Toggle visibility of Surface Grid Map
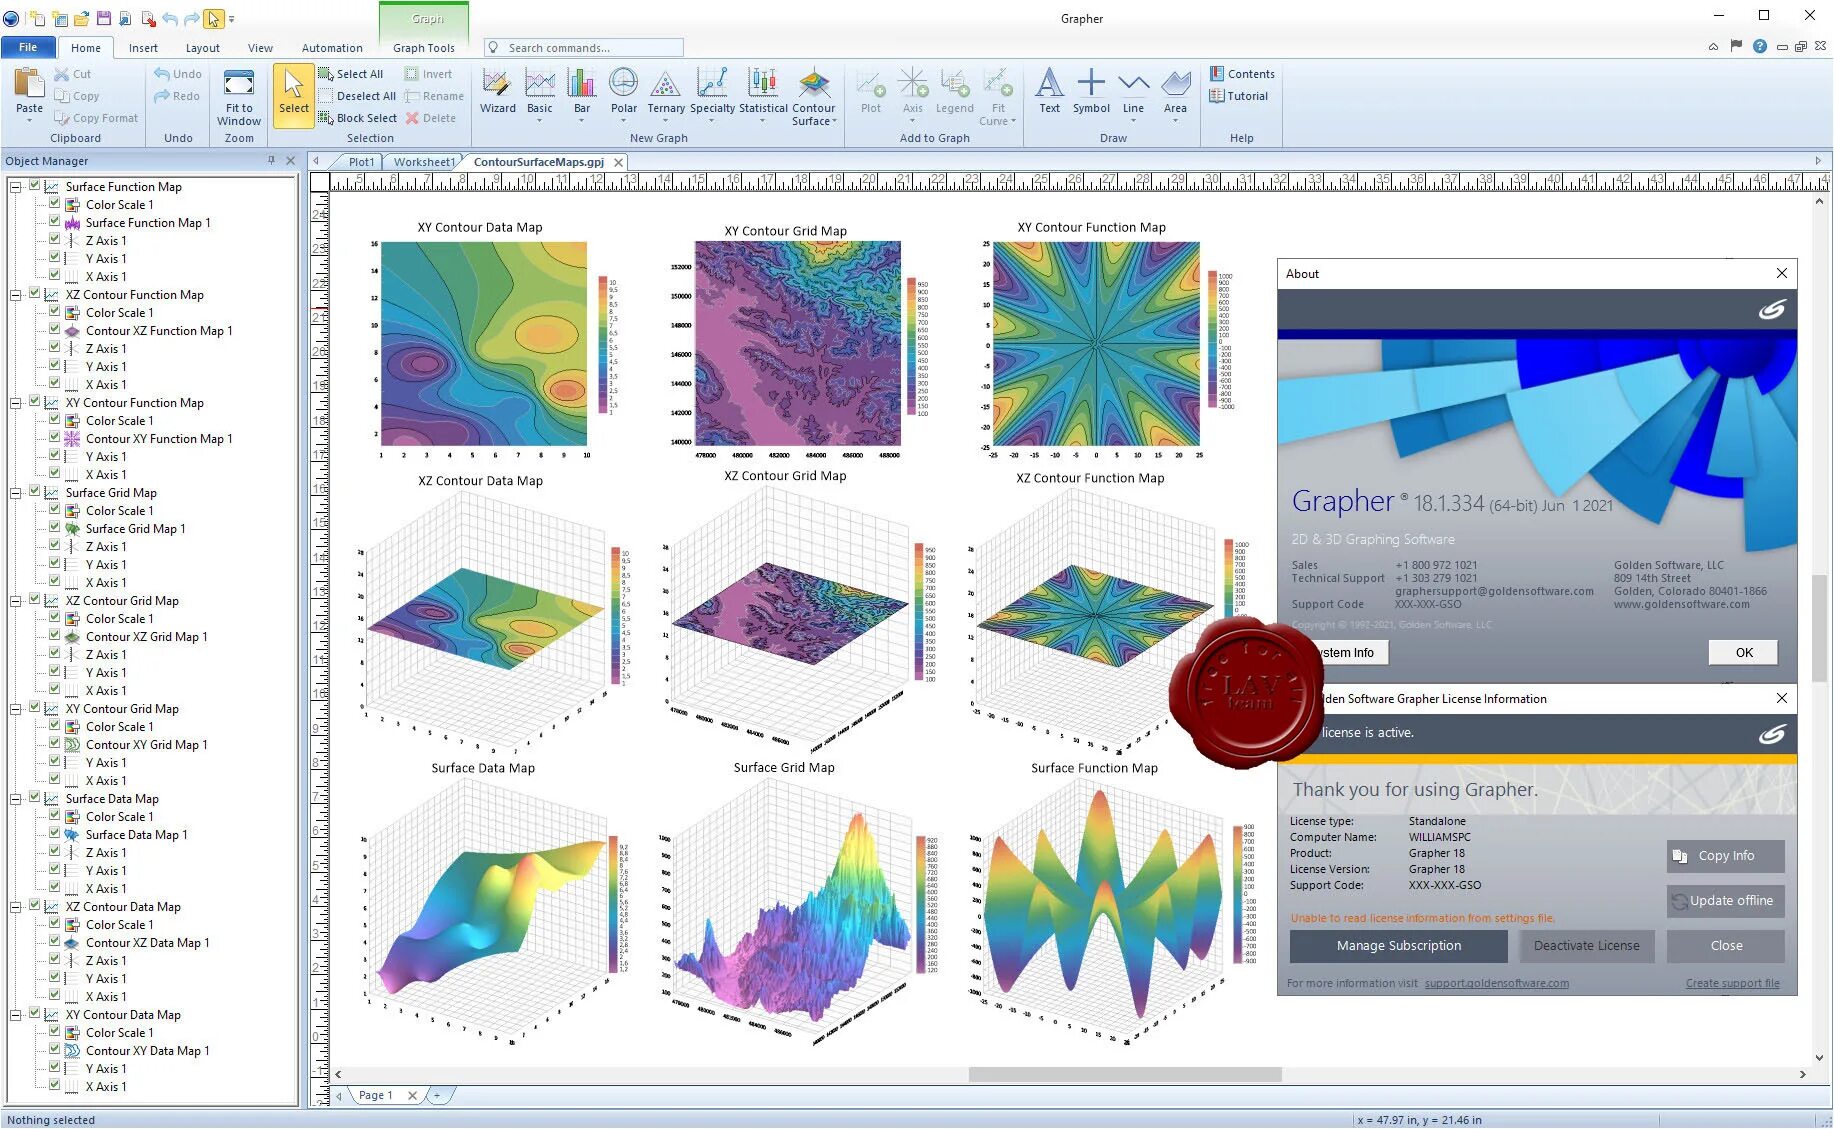 (35, 492)
